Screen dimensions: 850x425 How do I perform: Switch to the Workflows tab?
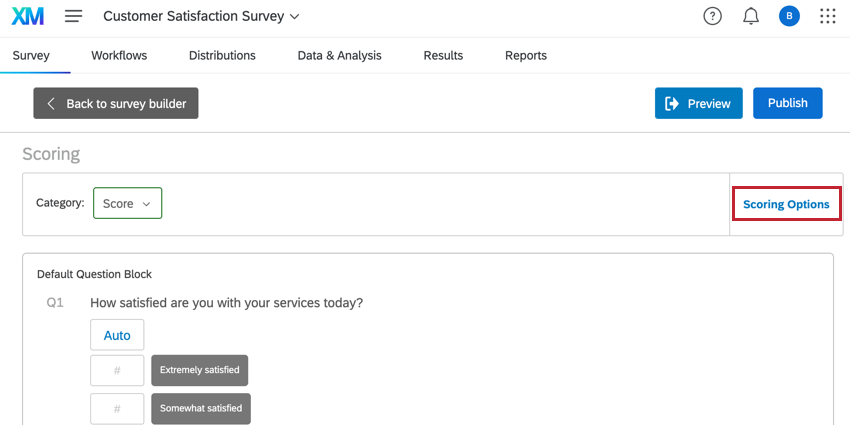pos(119,56)
